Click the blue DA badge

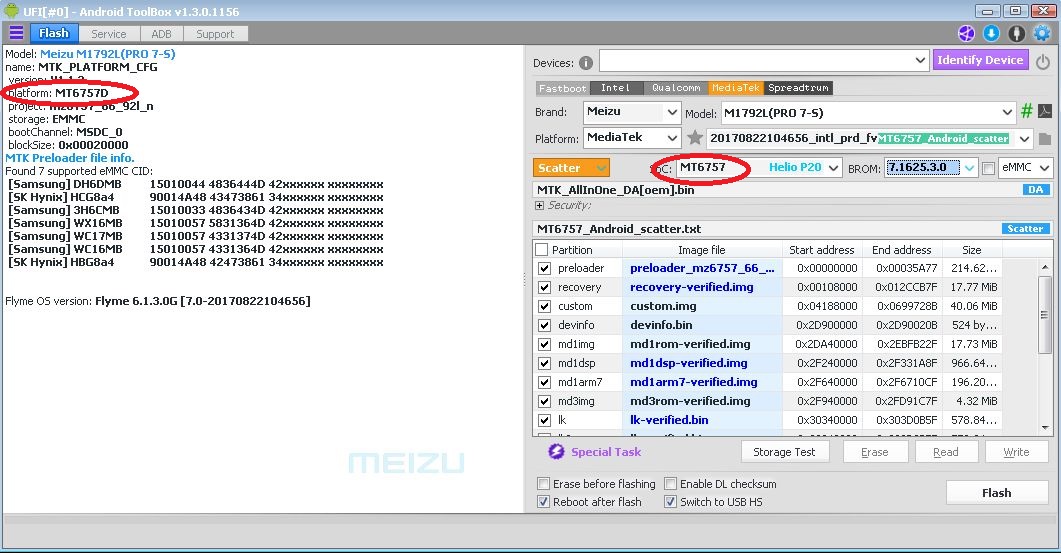(1036, 190)
